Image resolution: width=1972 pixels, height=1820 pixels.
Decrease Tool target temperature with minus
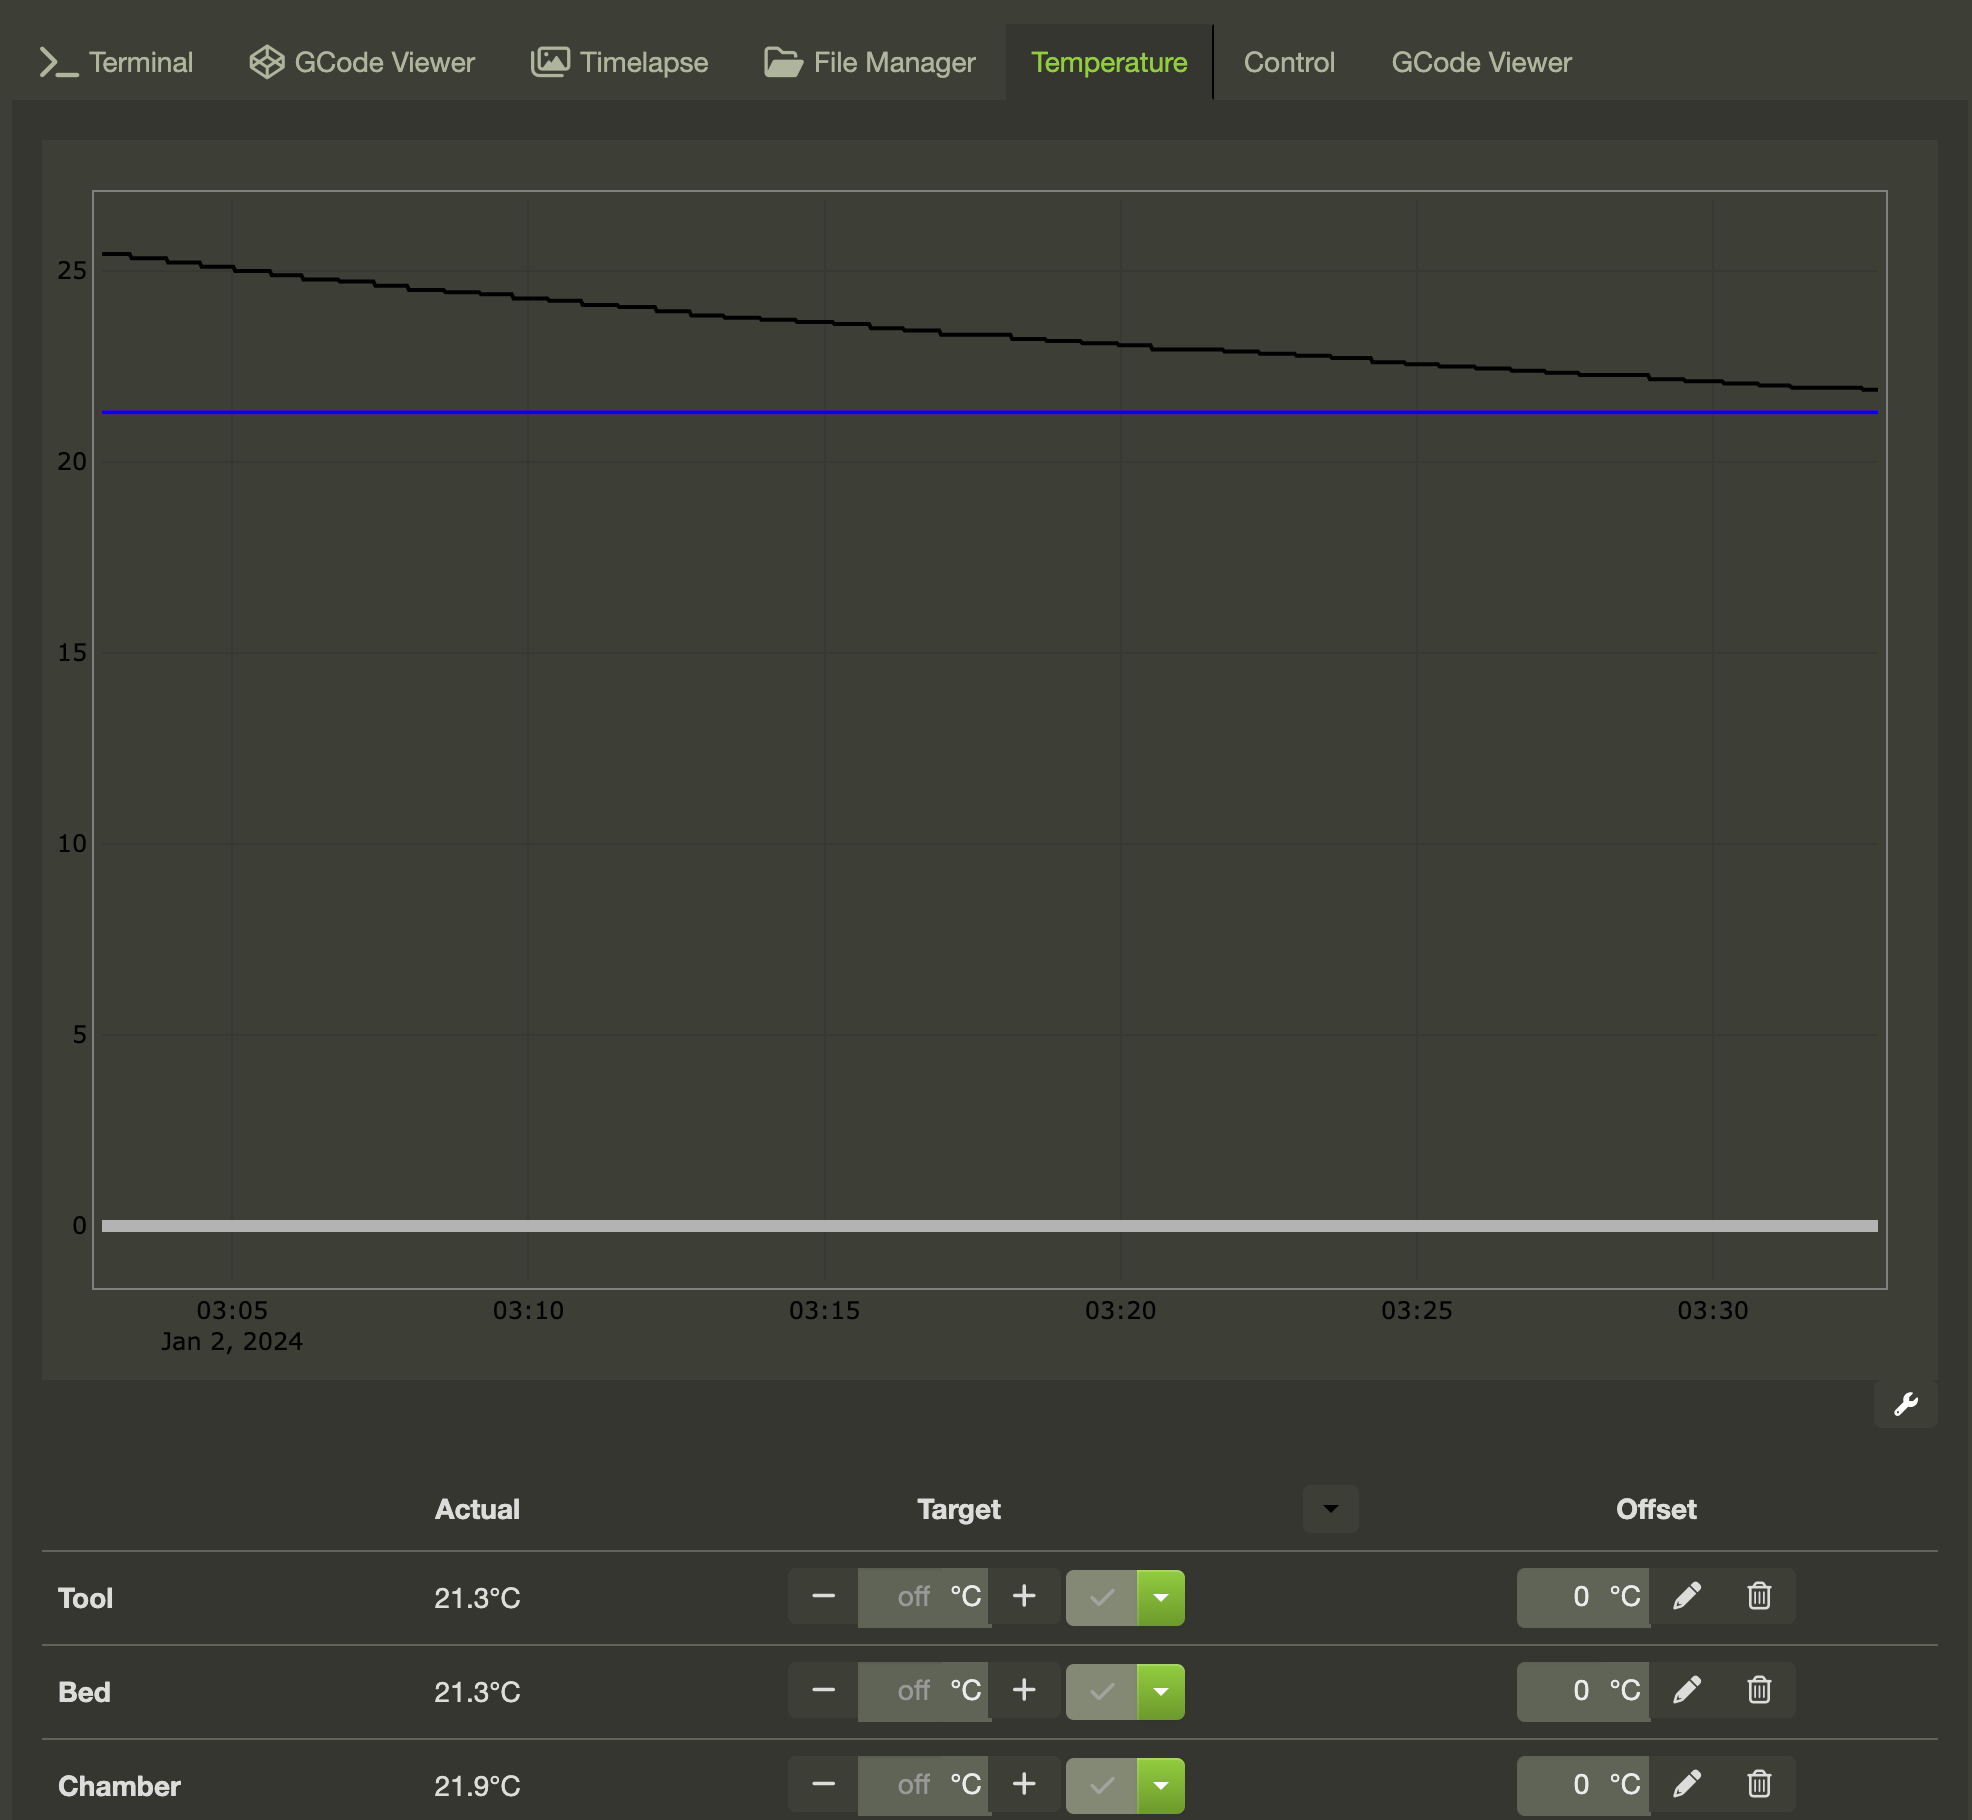823,1596
